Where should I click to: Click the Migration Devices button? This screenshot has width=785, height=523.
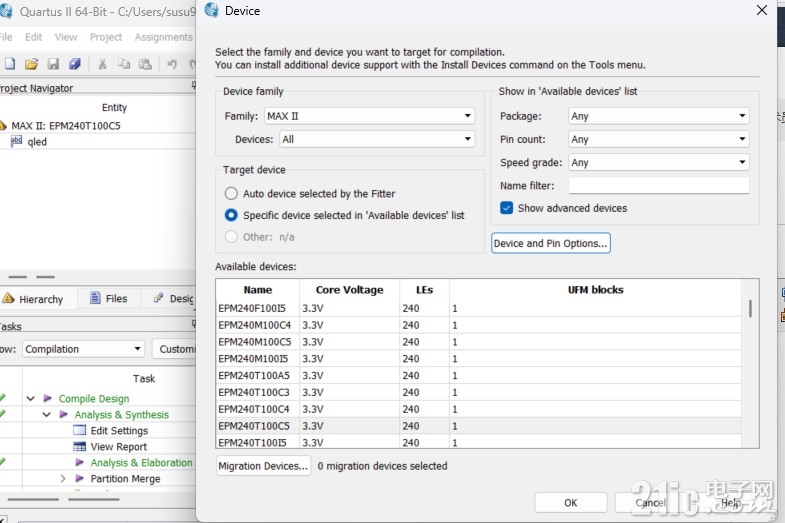pyautogui.click(x=263, y=466)
